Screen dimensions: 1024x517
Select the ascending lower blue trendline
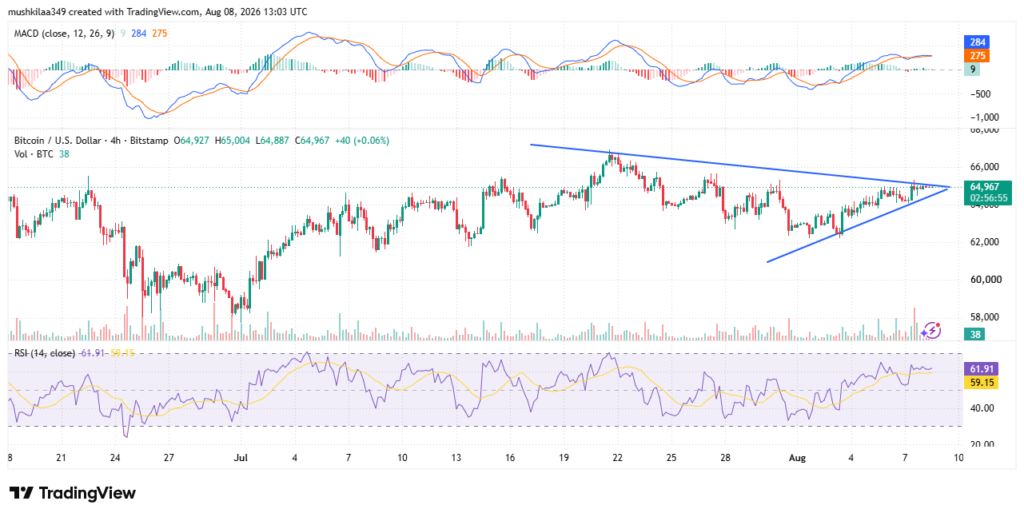click(858, 225)
